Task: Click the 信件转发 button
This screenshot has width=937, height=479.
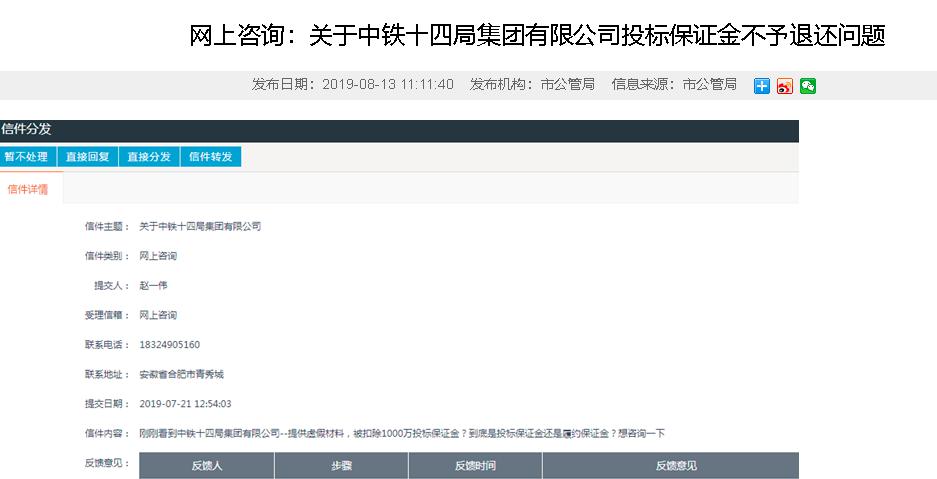Action: pyautogui.click(x=211, y=156)
